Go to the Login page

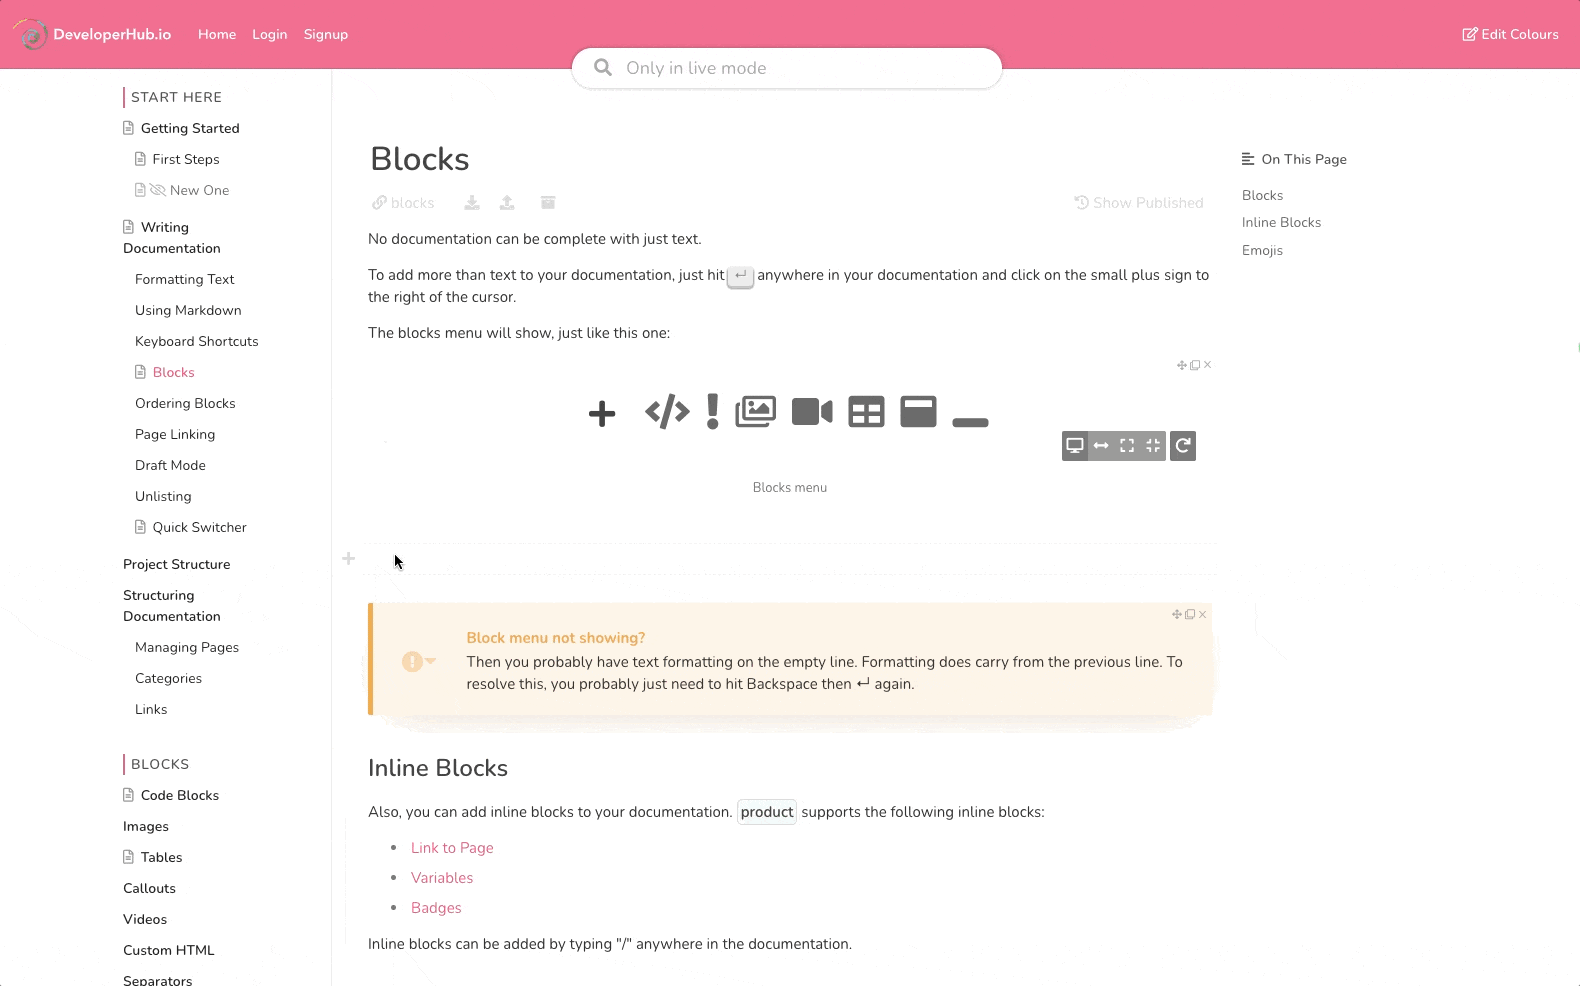[x=269, y=34]
